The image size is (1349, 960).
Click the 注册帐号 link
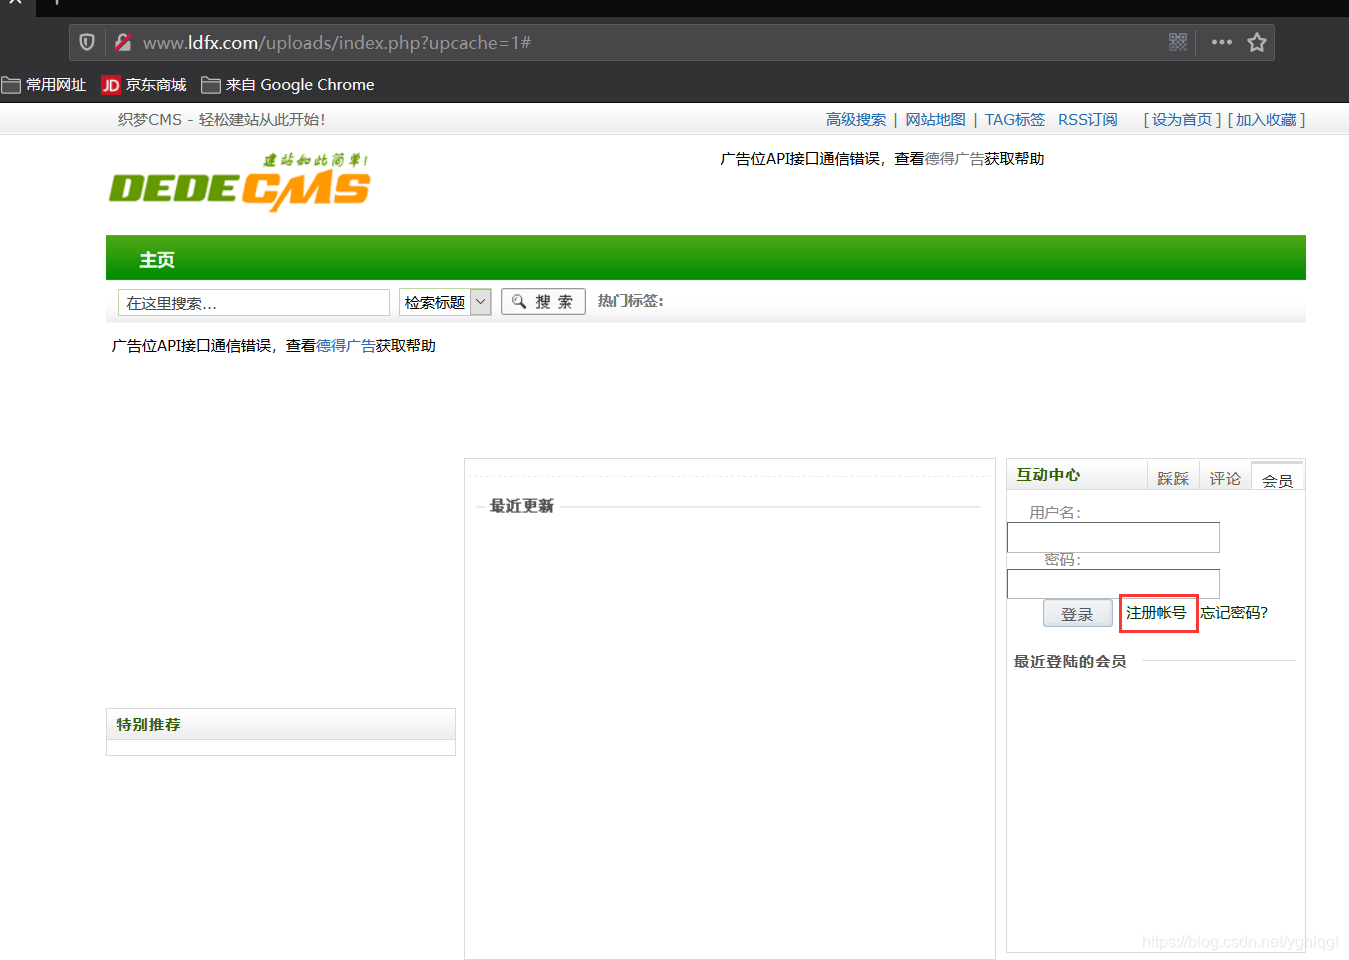[x=1156, y=612]
